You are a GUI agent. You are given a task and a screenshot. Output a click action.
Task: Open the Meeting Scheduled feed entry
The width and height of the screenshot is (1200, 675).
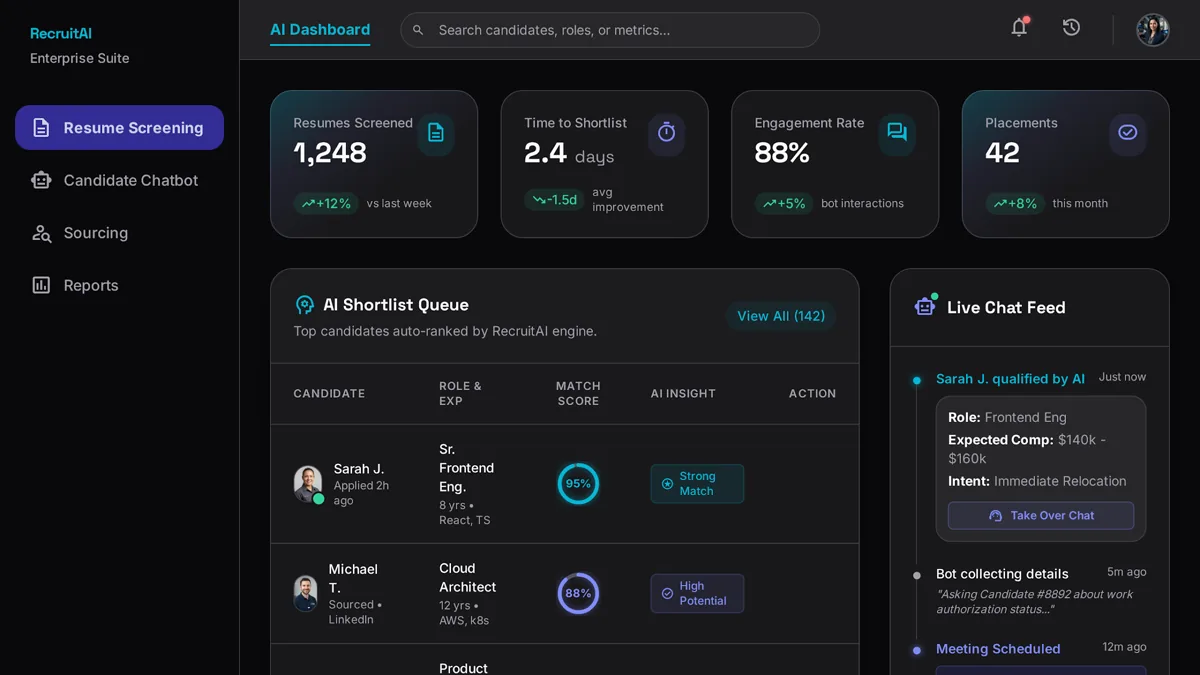(998, 649)
